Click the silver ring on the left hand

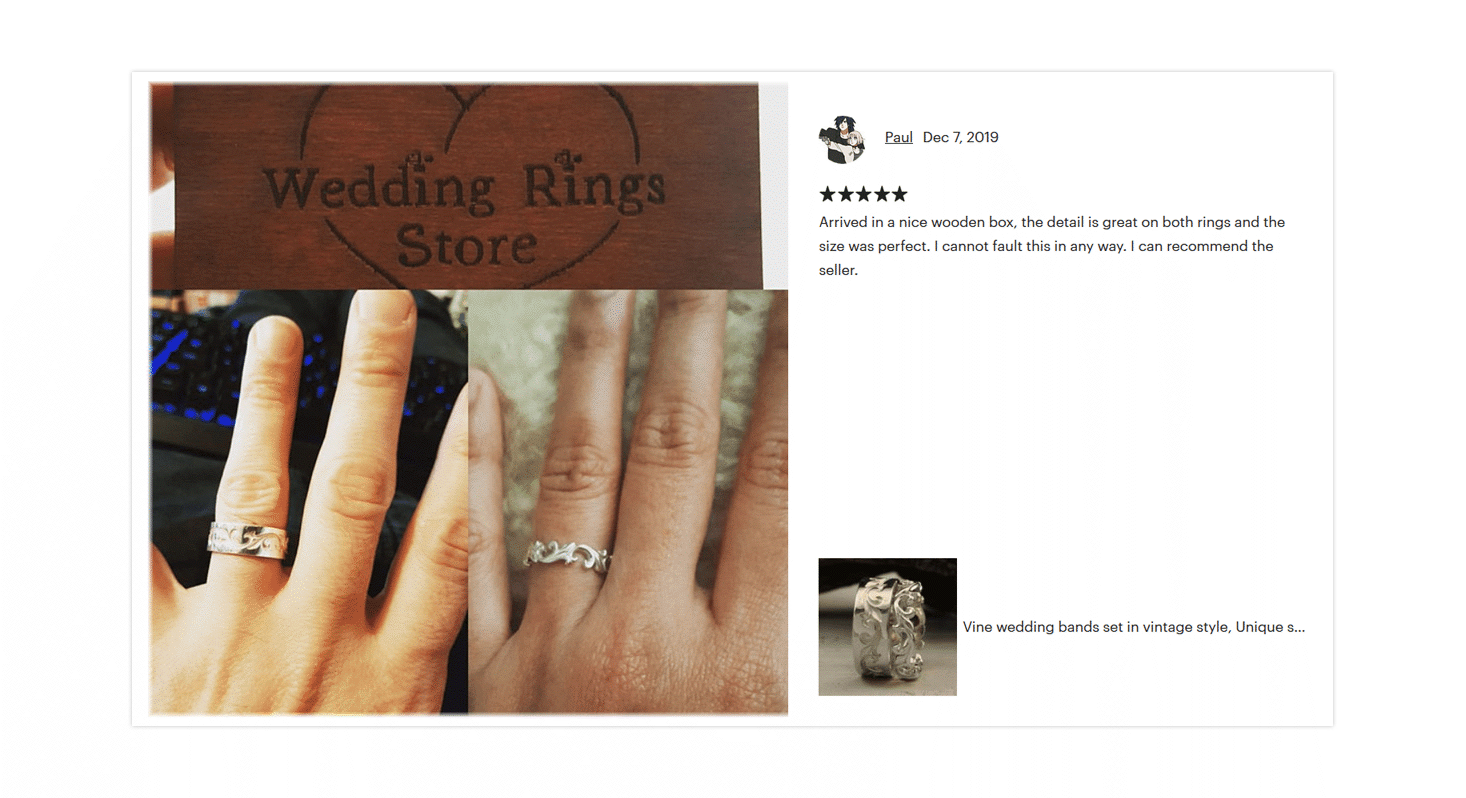(x=248, y=541)
